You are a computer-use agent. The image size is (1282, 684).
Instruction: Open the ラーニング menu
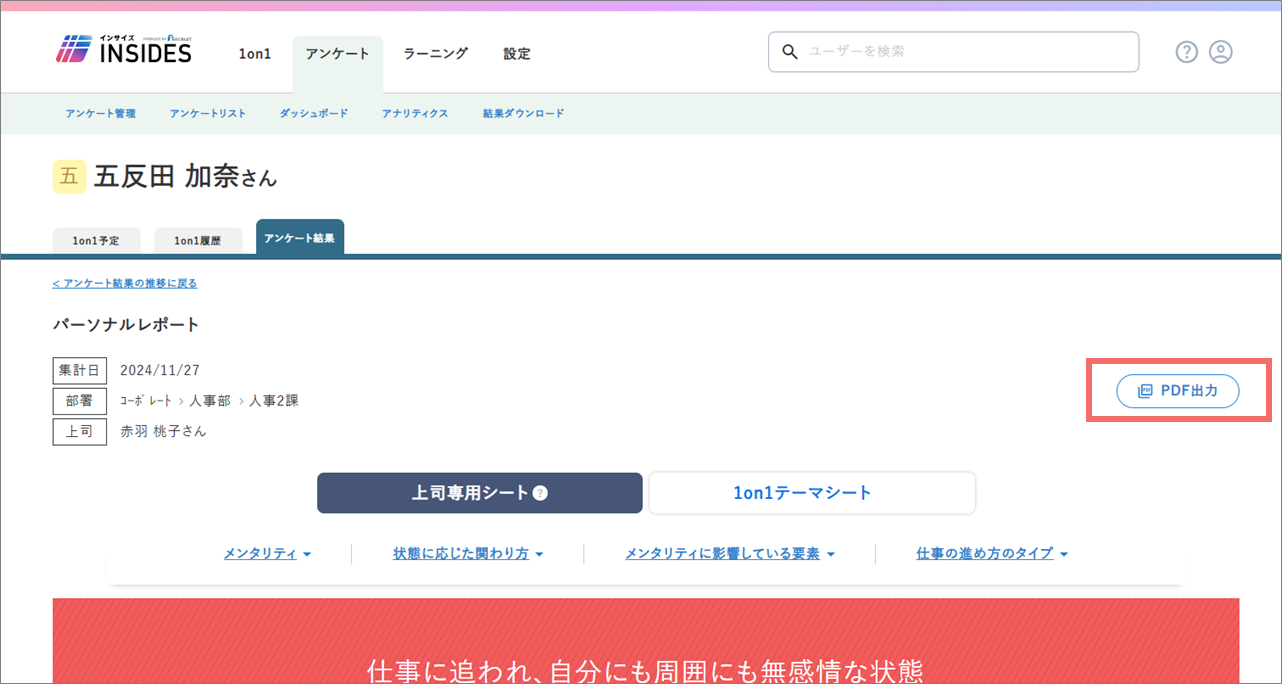click(435, 54)
